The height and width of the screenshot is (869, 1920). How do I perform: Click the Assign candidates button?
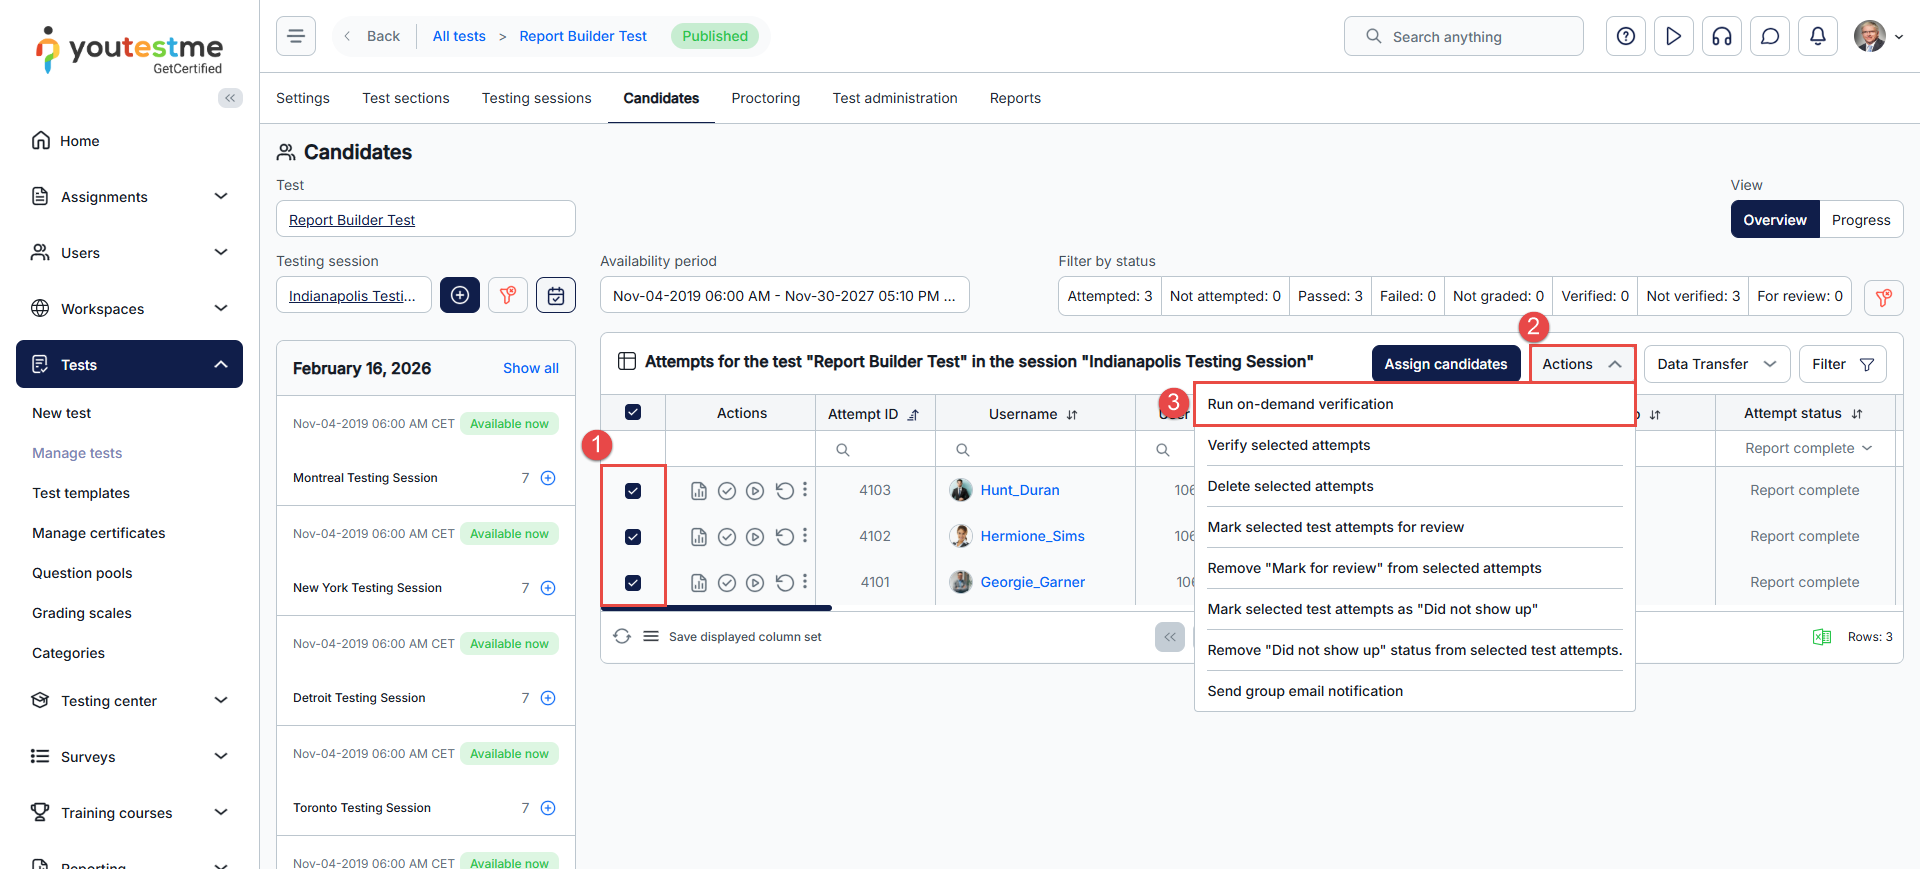tap(1445, 364)
